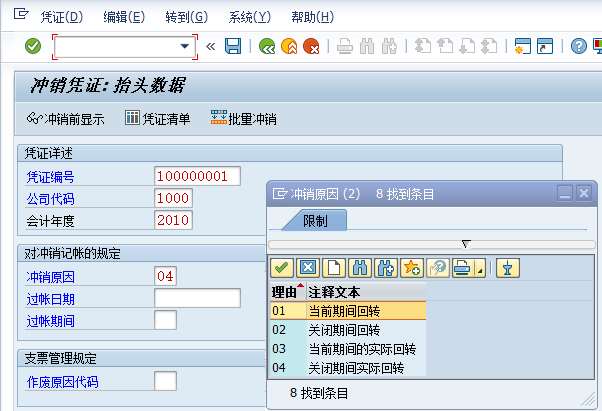This screenshot has height=411, width=602.
Task: Open the popup print options dropdown arrow
Action: (x=481, y=269)
